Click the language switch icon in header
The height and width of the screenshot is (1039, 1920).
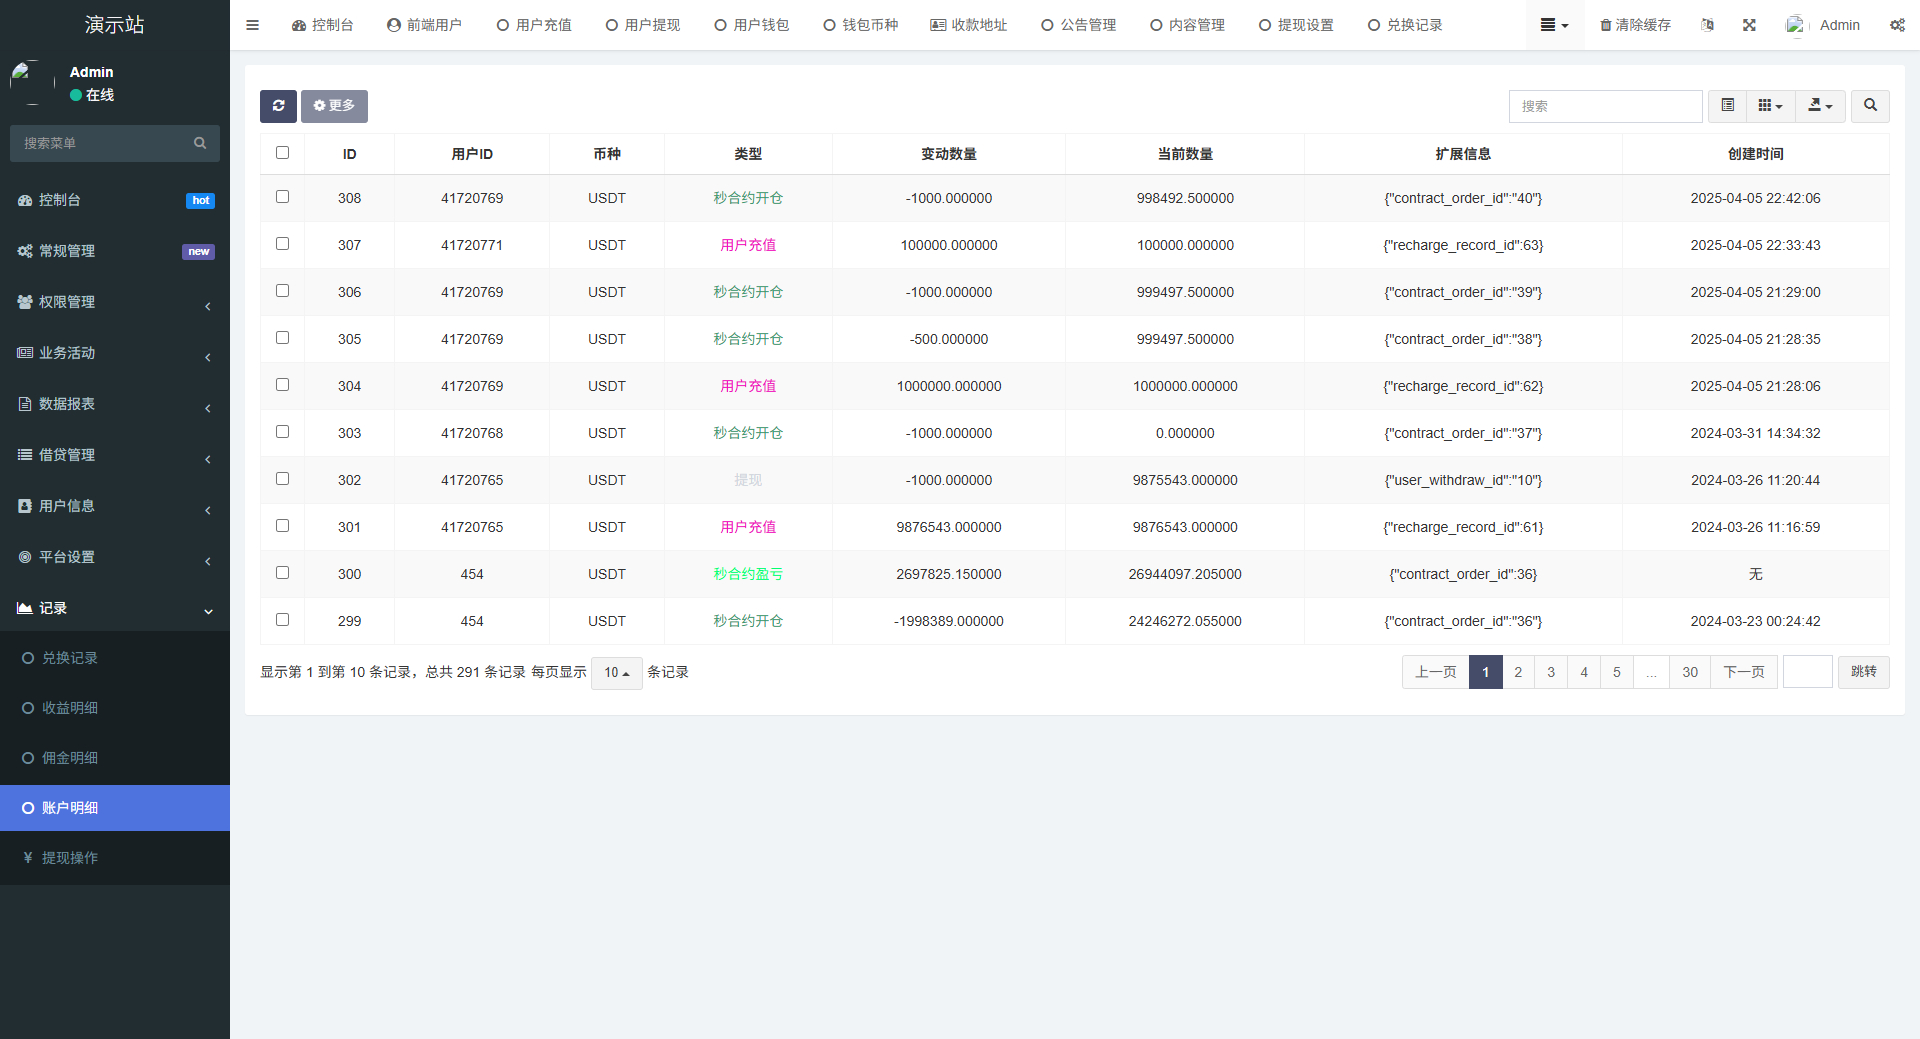click(1707, 25)
